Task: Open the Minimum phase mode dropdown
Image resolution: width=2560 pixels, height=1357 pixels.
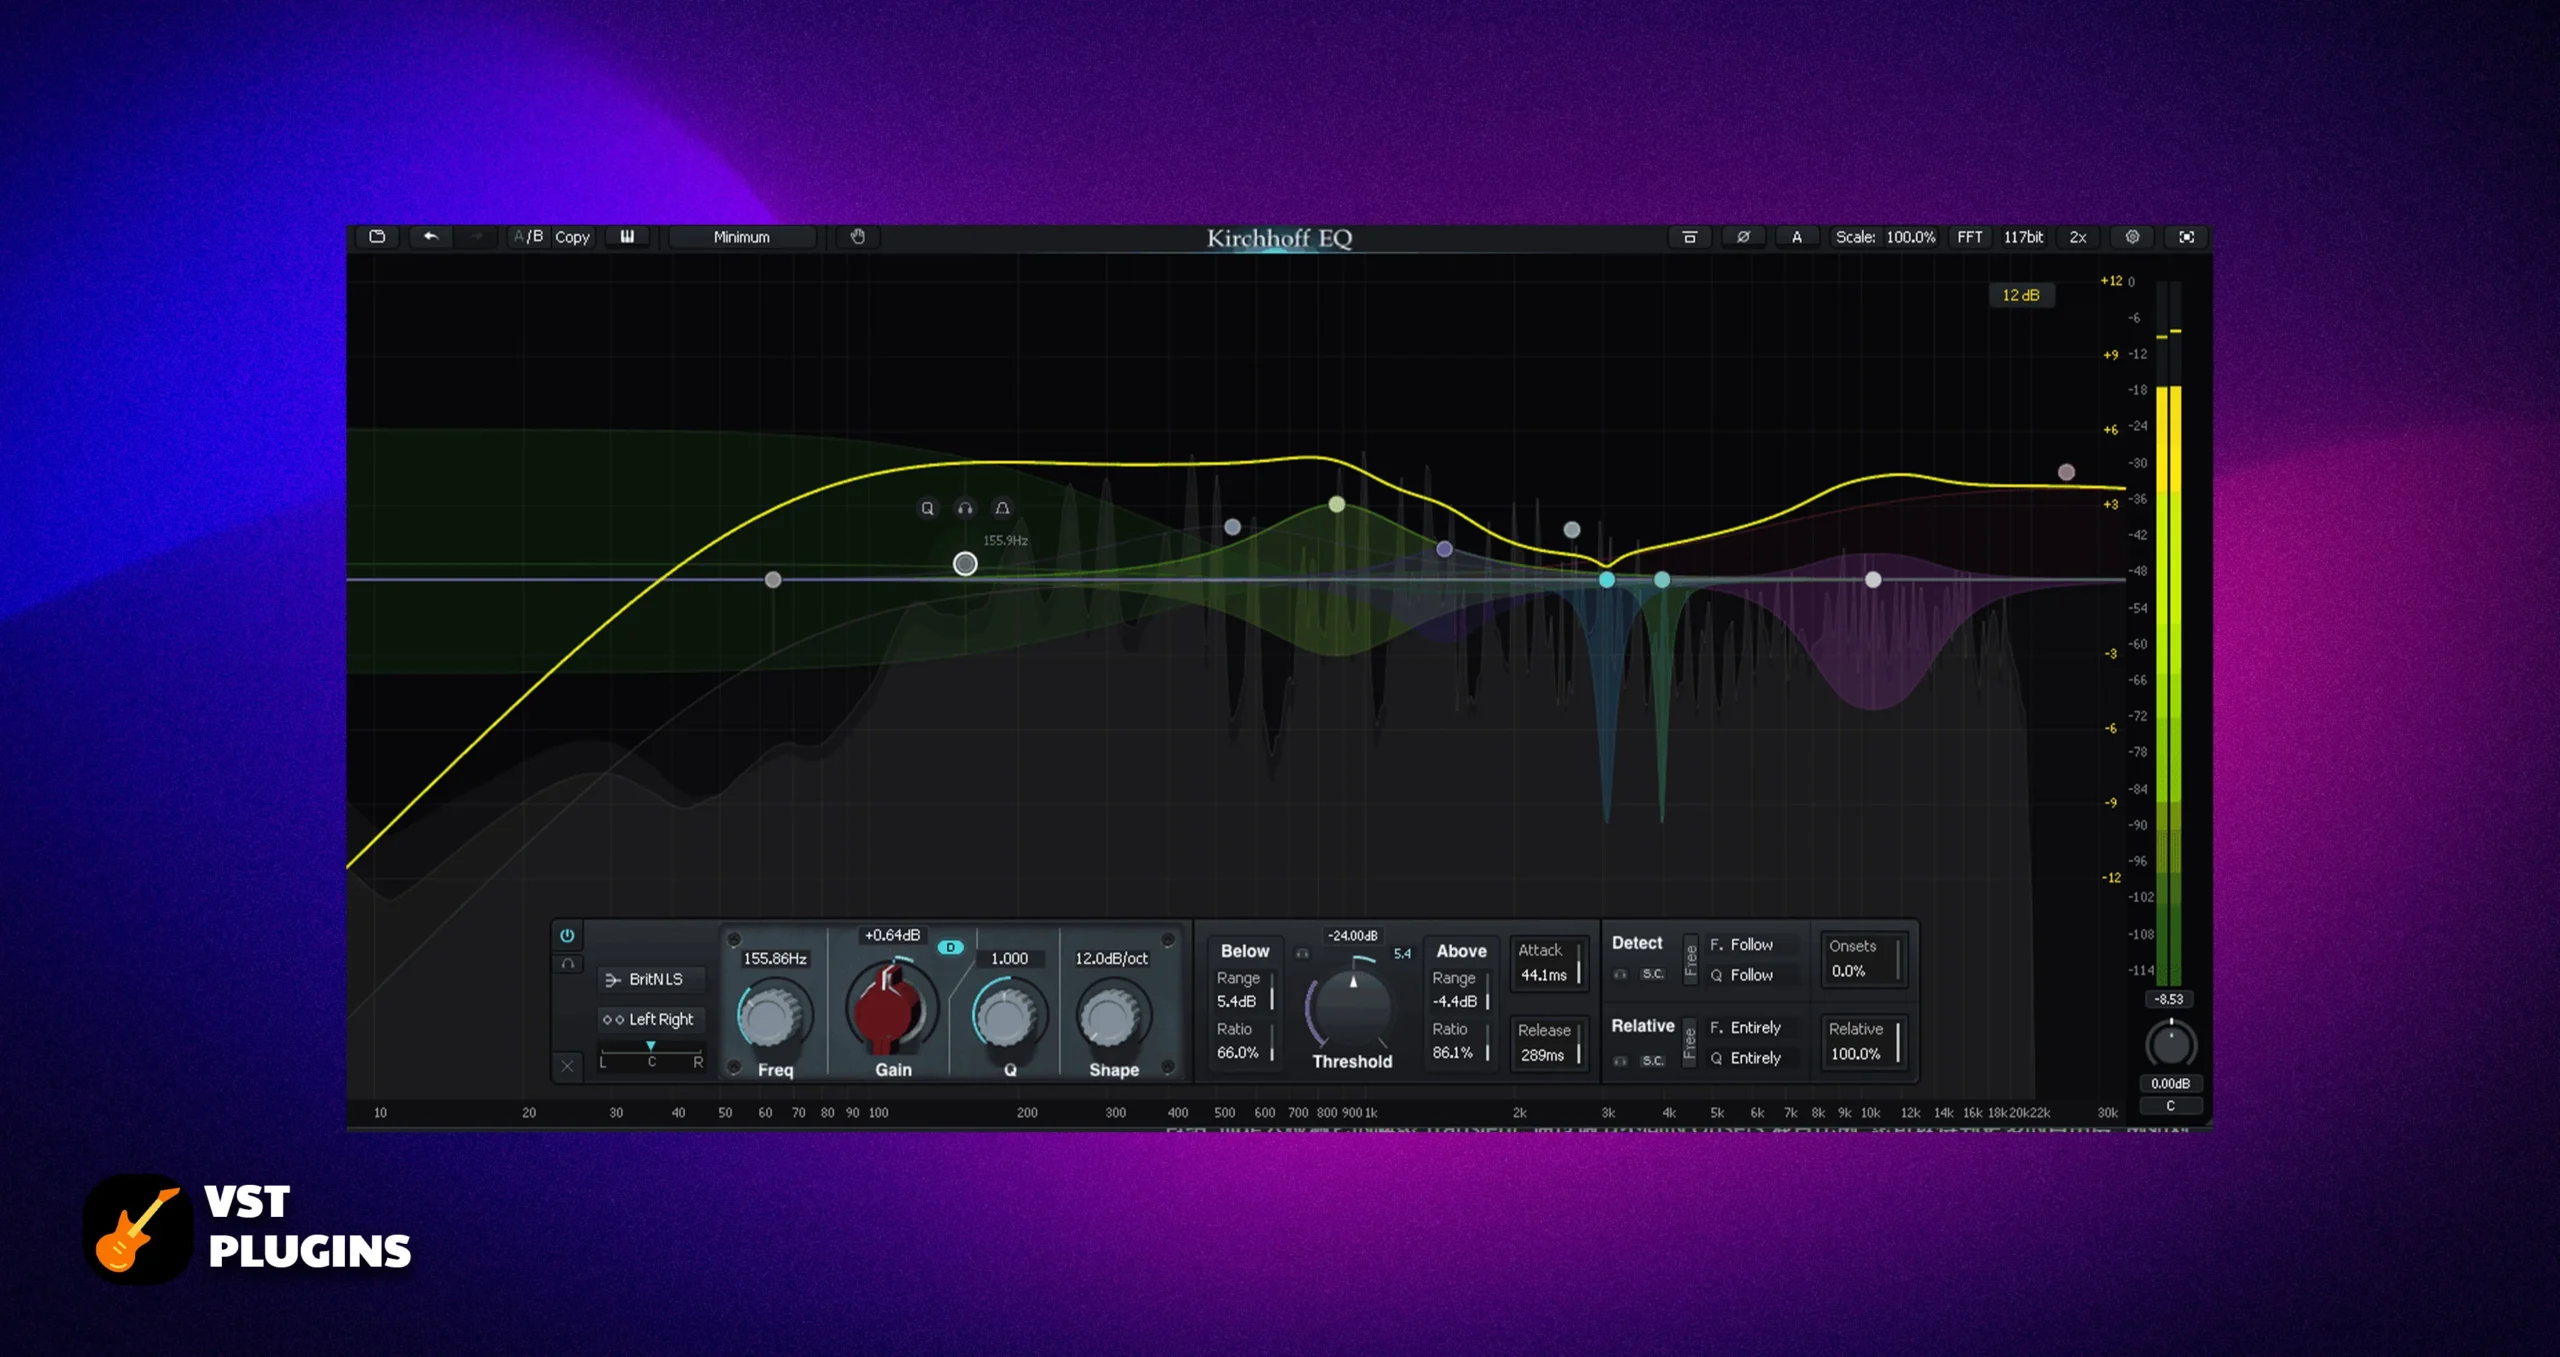Action: tap(741, 237)
